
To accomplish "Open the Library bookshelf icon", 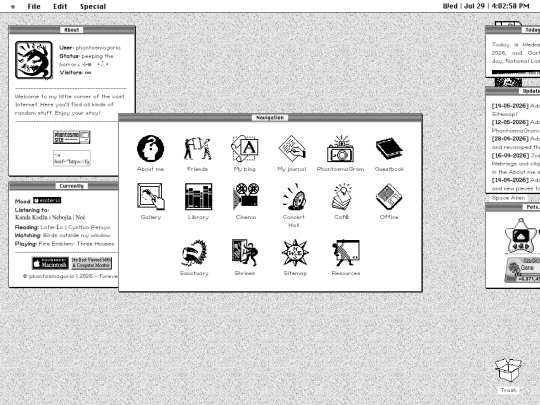I will pyautogui.click(x=198, y=196).
